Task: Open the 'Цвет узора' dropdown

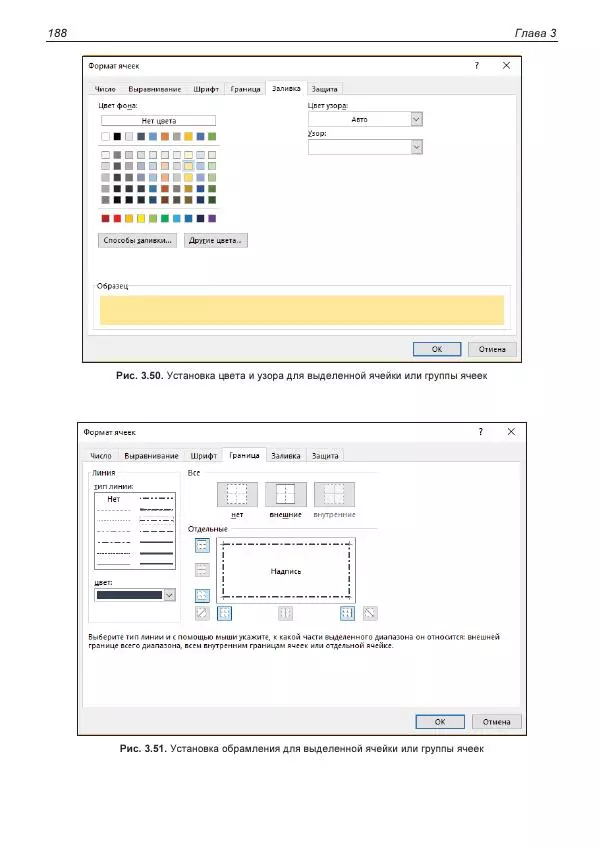Action: coord(417,119)
